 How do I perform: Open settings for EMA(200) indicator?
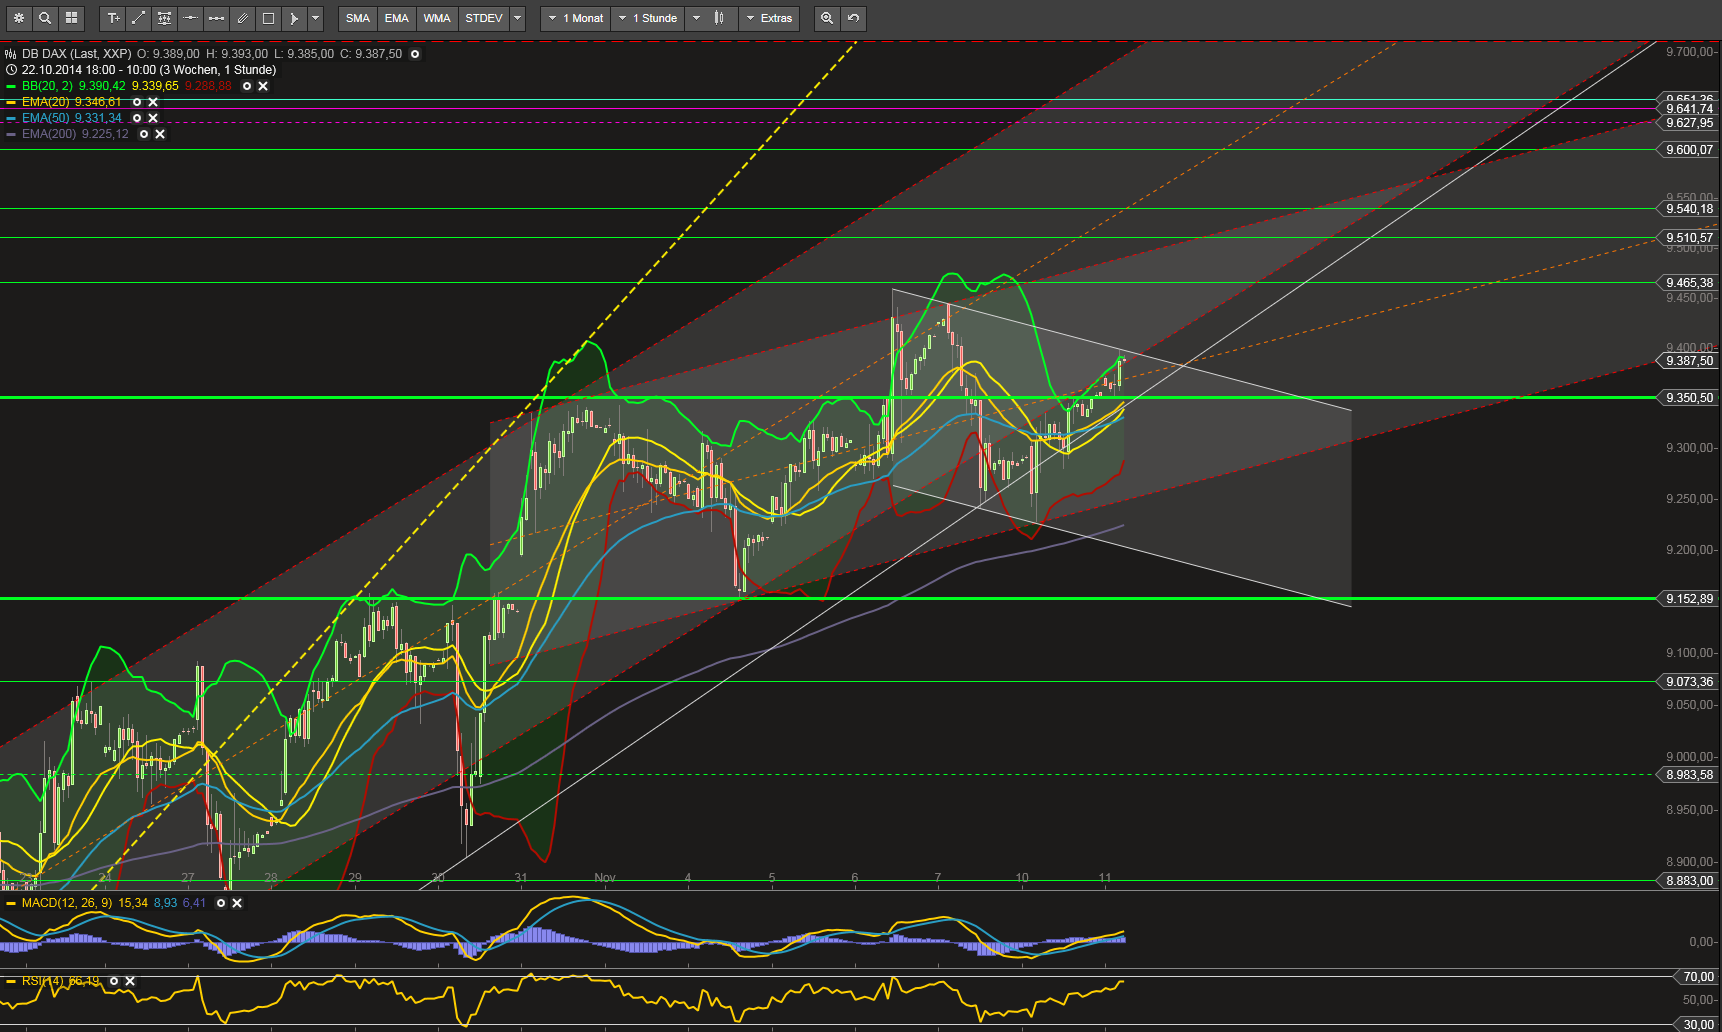click(144, 134)
